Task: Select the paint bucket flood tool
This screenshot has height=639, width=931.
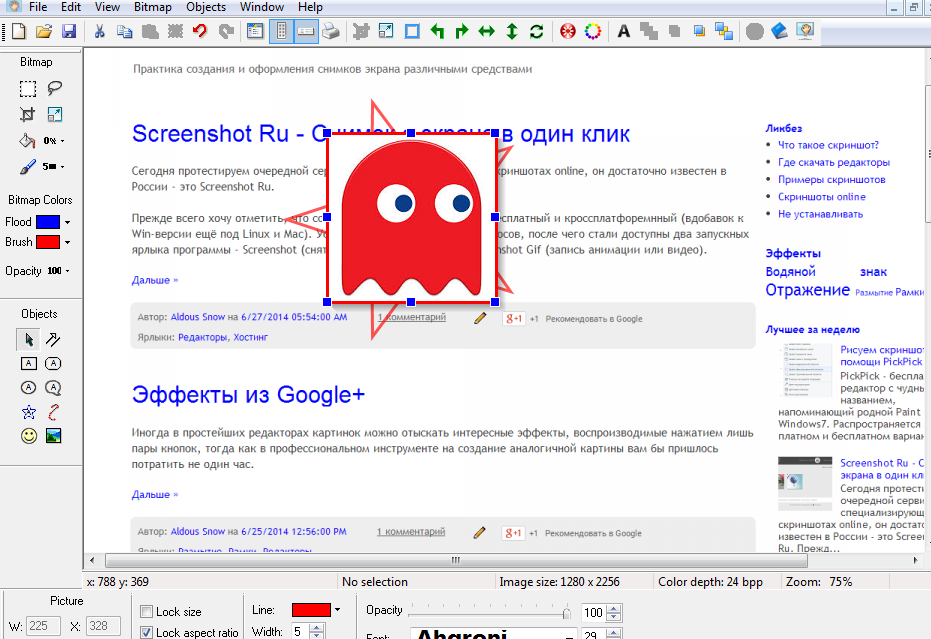Action: click(27, 141)
